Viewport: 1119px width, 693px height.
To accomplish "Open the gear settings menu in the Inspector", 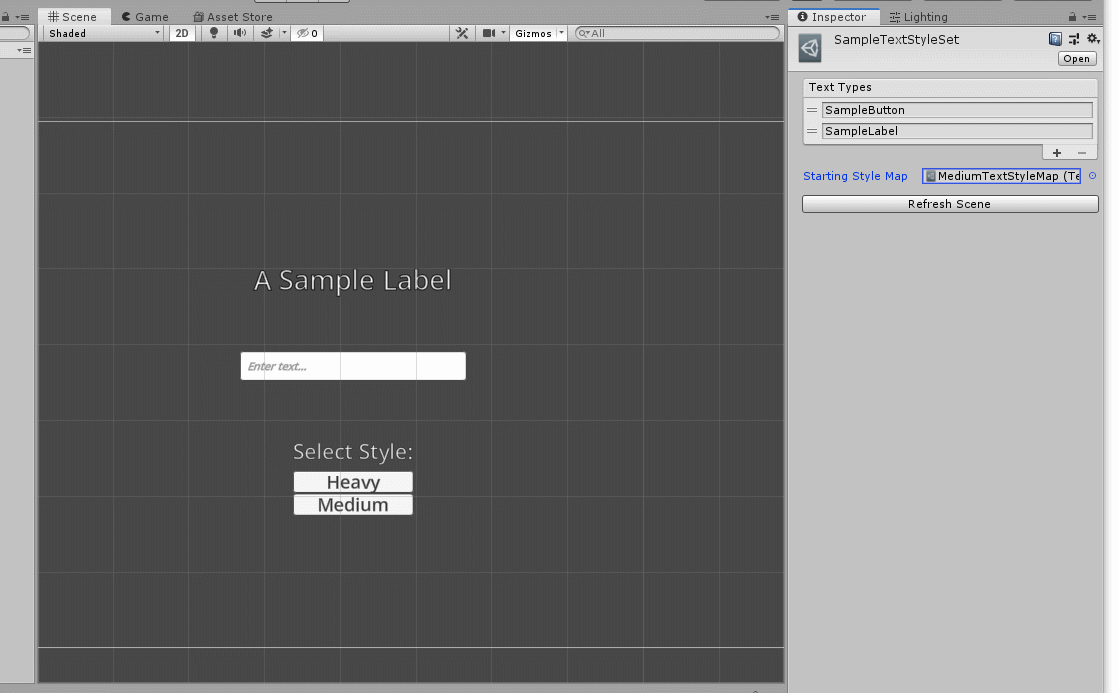I will tap(1093, 39).
